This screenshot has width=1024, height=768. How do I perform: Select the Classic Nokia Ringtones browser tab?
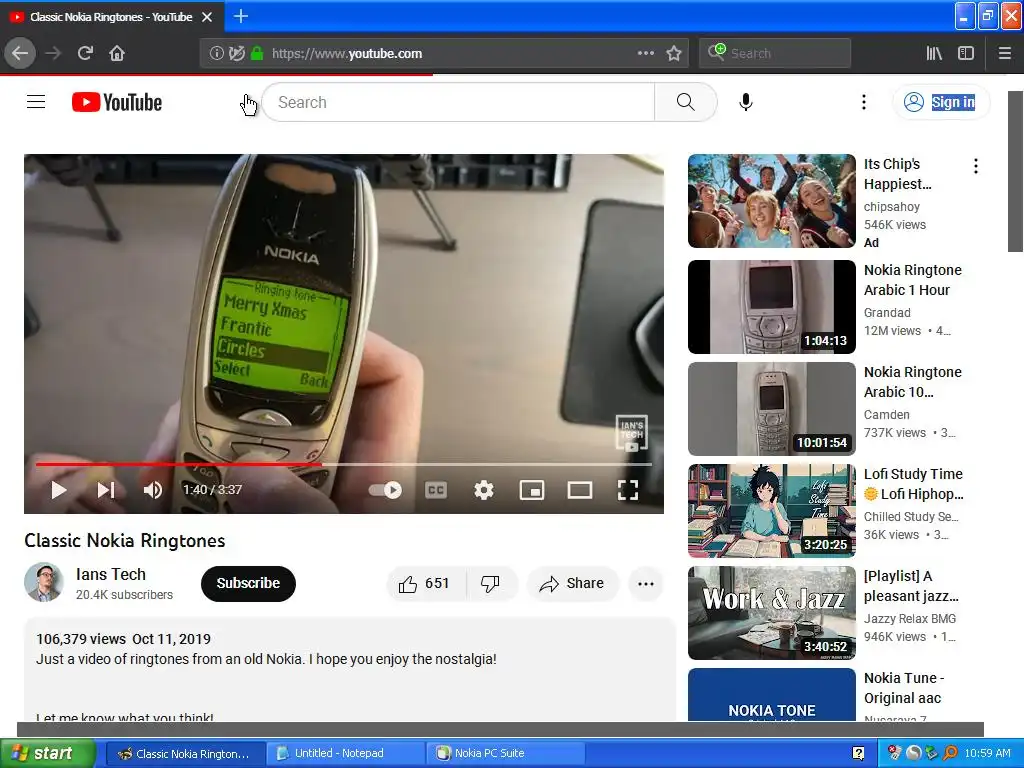coord(112,17)
